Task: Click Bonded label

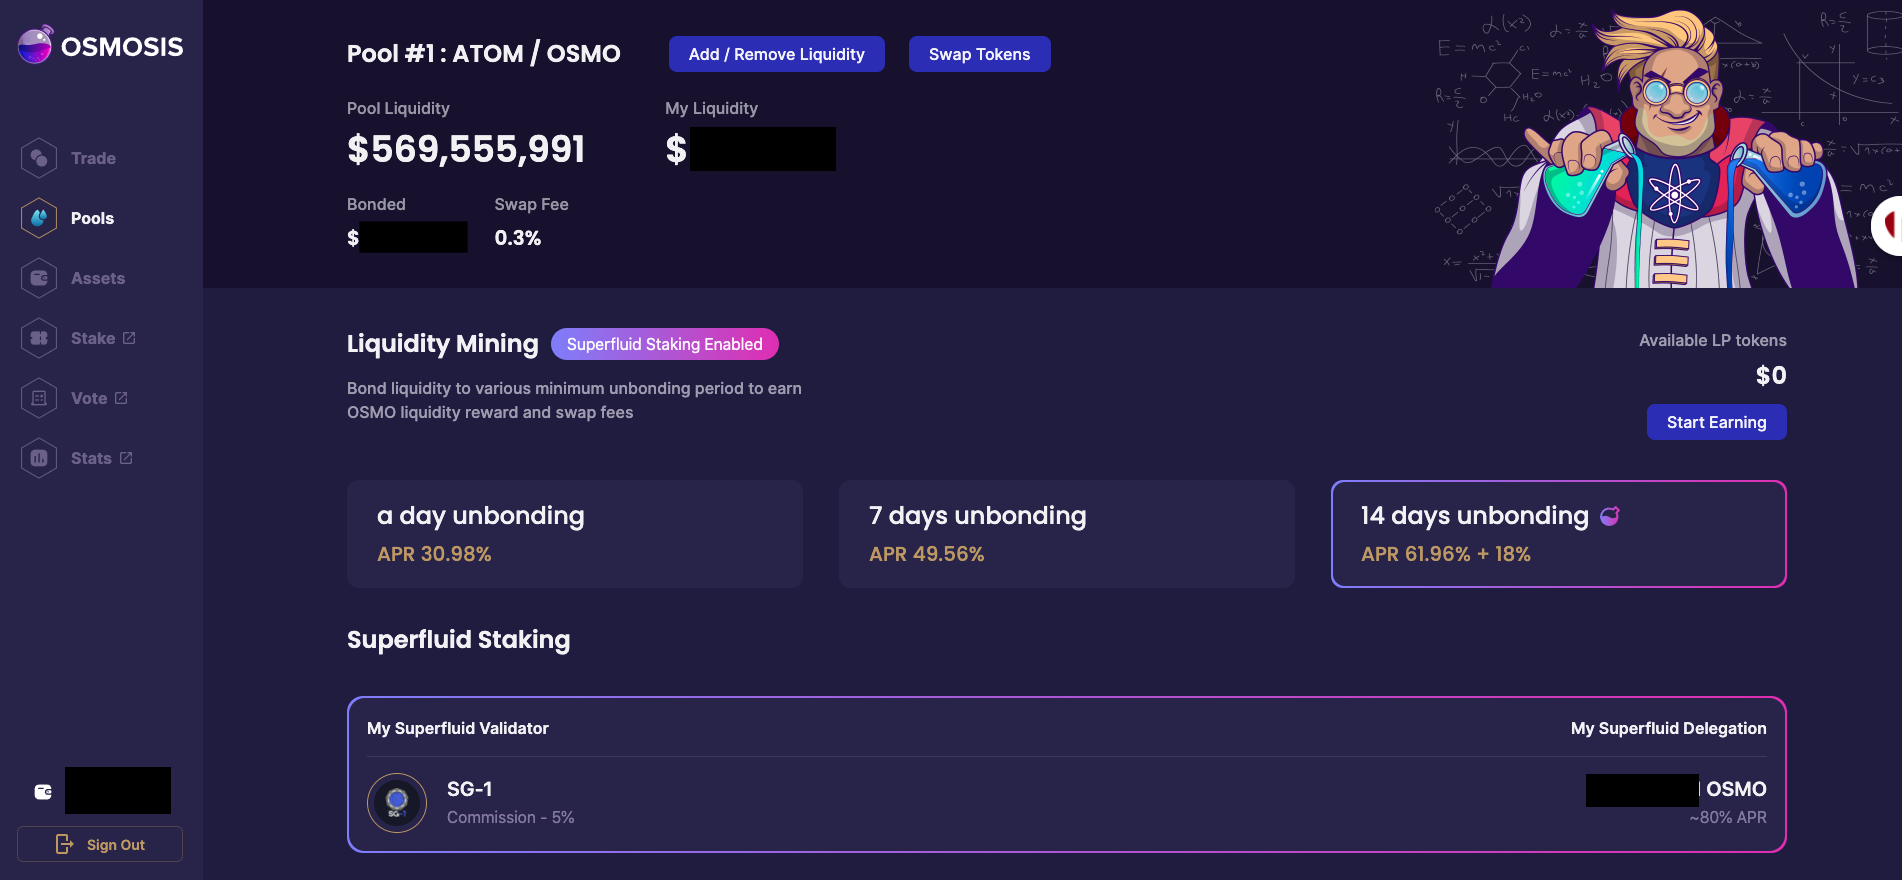Action: (376, 204)
